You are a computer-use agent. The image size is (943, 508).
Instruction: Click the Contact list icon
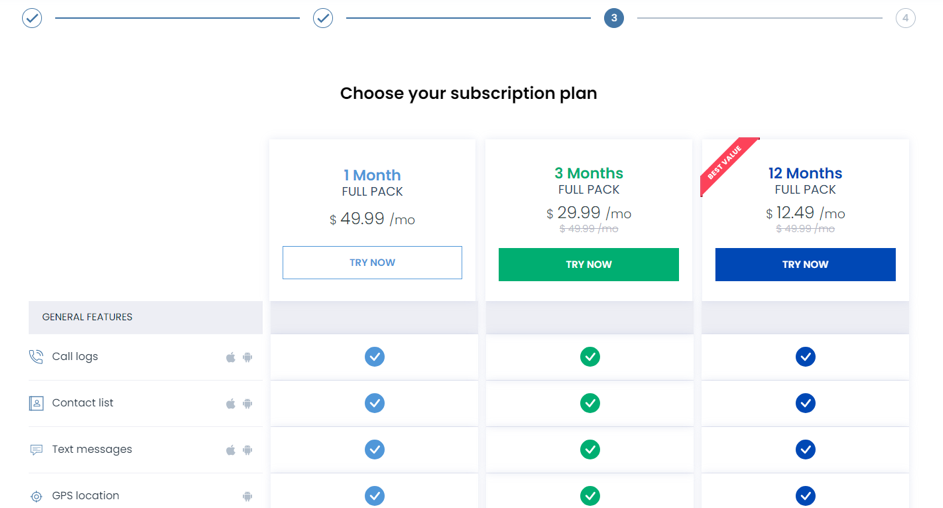tap(36, 403)
